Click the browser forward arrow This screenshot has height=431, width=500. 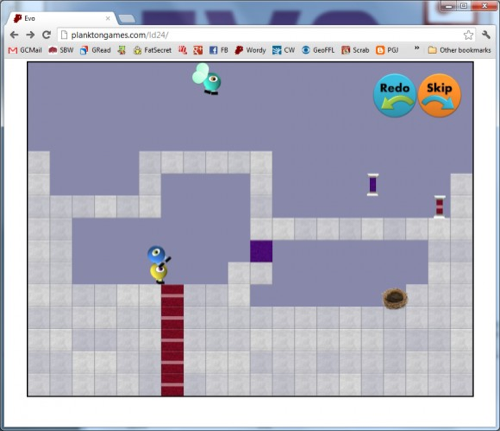tap(30, 35)
